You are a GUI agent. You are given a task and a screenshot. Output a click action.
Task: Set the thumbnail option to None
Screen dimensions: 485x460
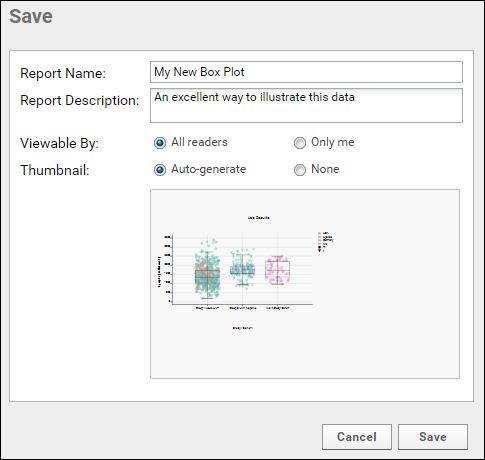[x=300, y=170]
